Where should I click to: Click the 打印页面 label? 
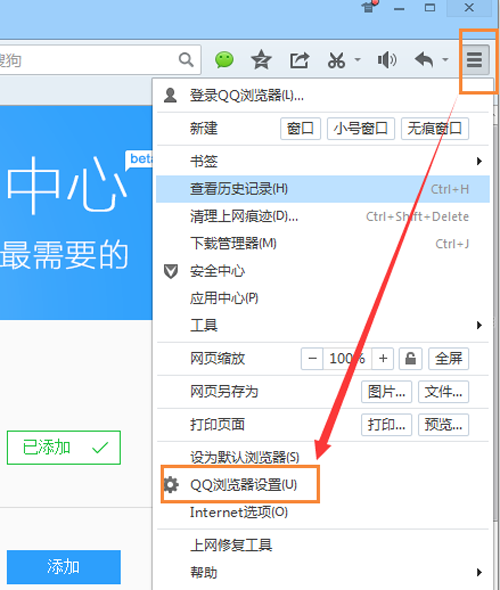[217, 425]
